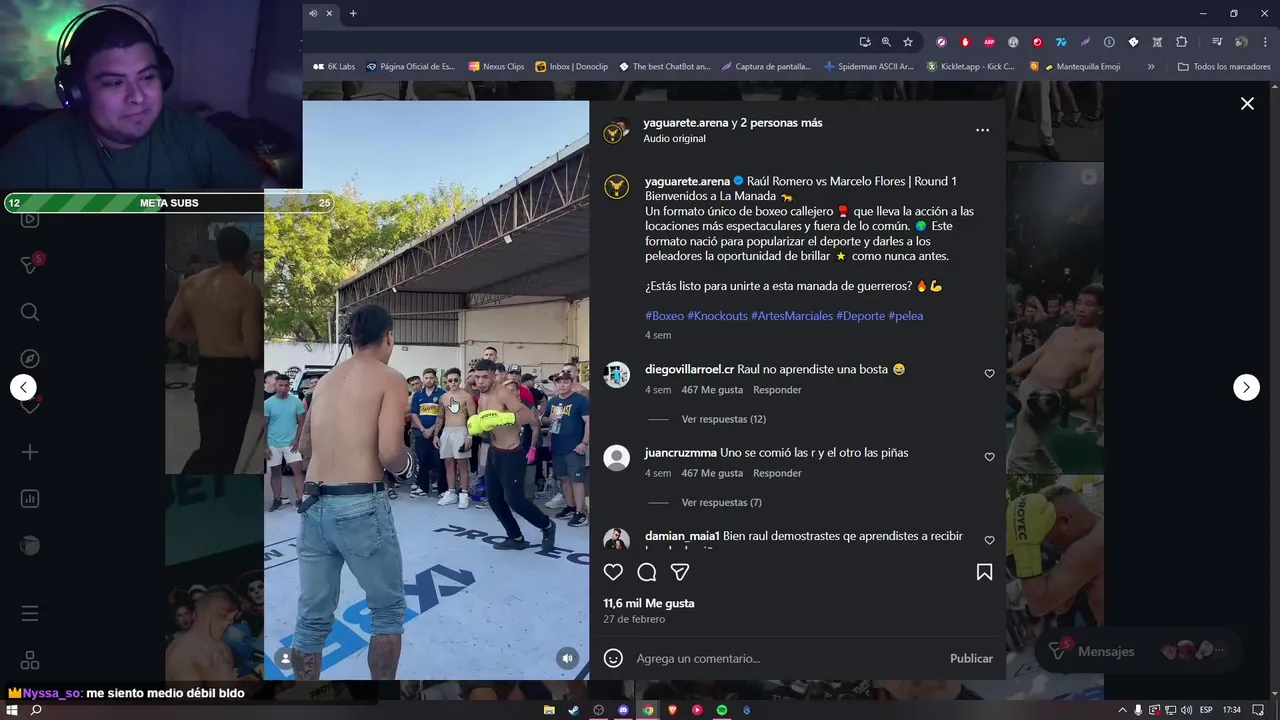Open Instagram create (plus) icon
The height and width of the screenshot is (720, 1280).
[x=30, y=452]
